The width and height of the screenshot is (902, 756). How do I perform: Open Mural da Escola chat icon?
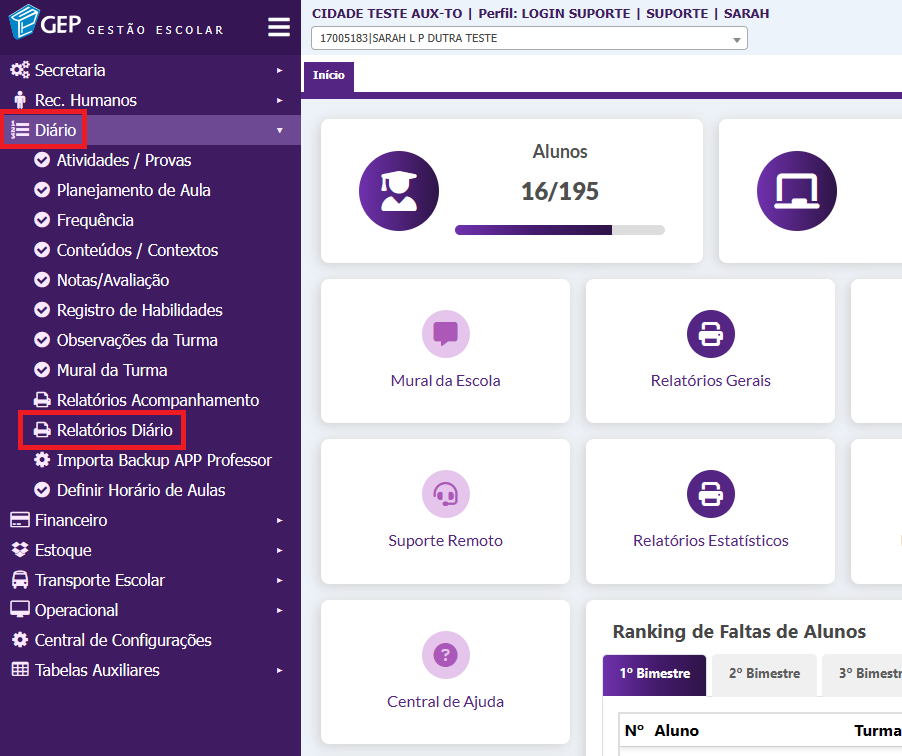pos(445,334)
